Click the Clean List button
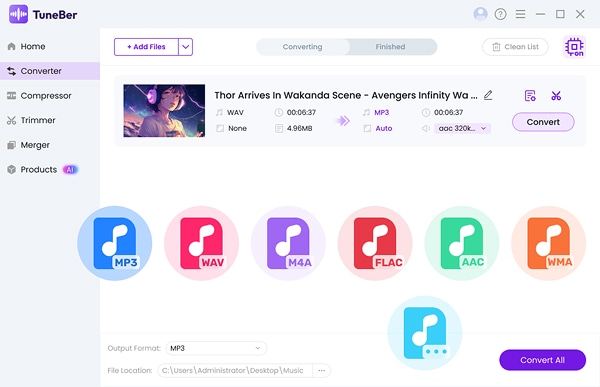This screenshot has width=600, height=387. click(x=515, y=47)
